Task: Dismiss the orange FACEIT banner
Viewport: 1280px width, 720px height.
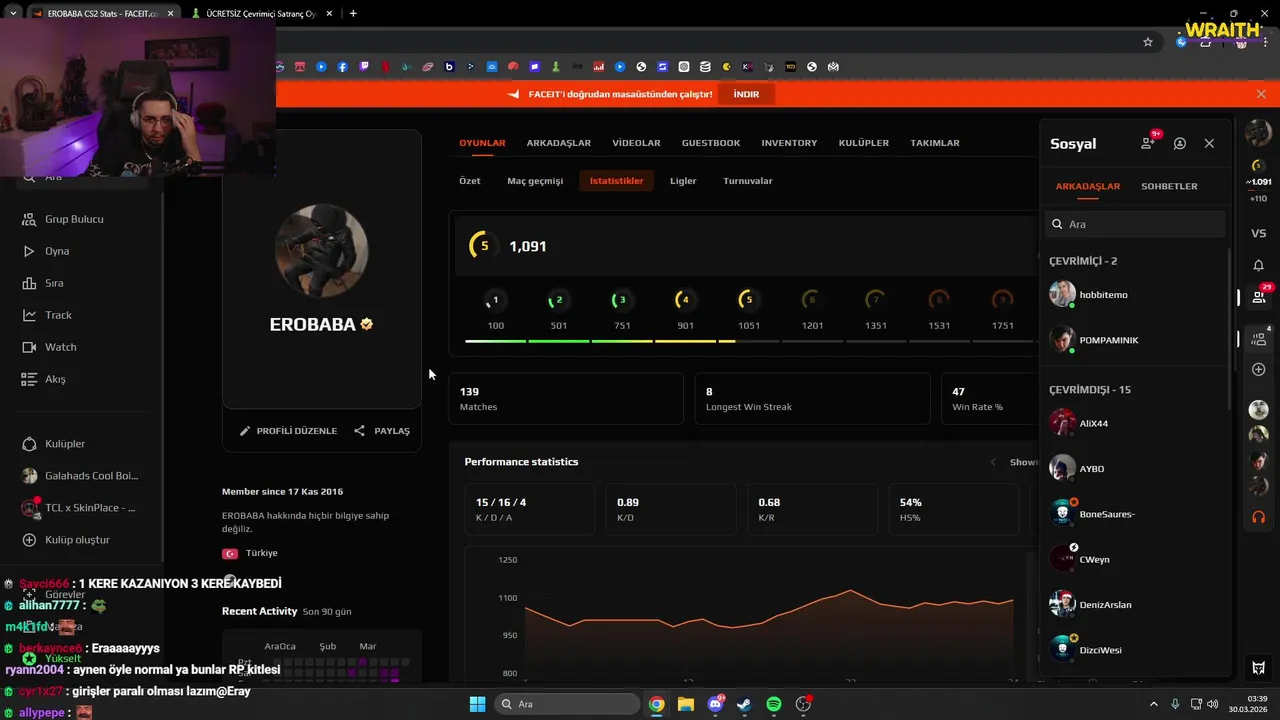Action: [1261, 94]
